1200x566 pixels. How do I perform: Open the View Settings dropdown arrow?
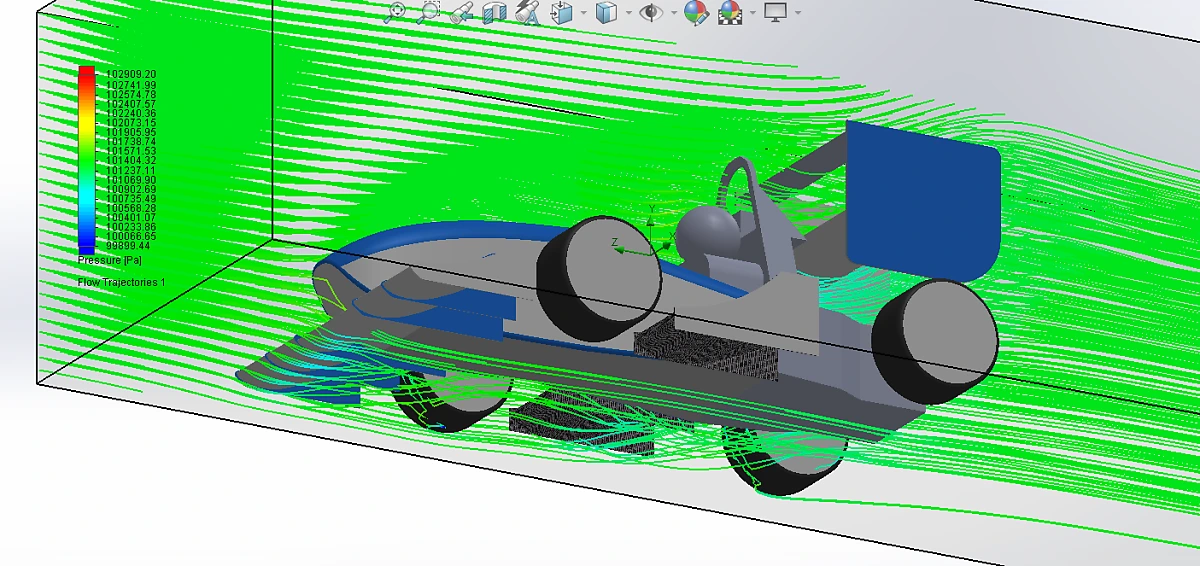pos(798,13)
